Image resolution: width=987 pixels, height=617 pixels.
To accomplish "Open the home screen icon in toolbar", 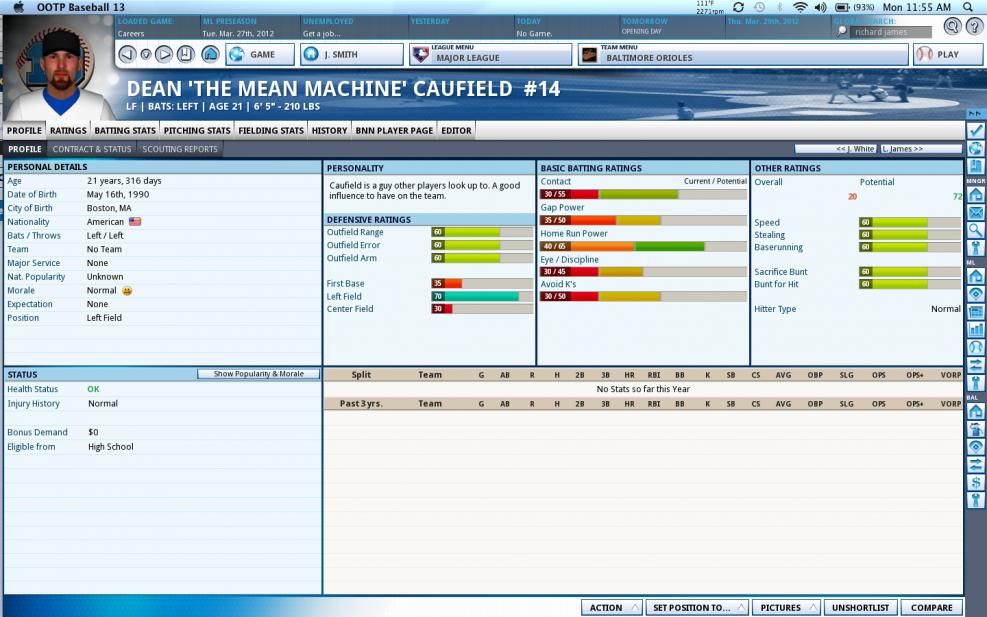I will [210, 54].
